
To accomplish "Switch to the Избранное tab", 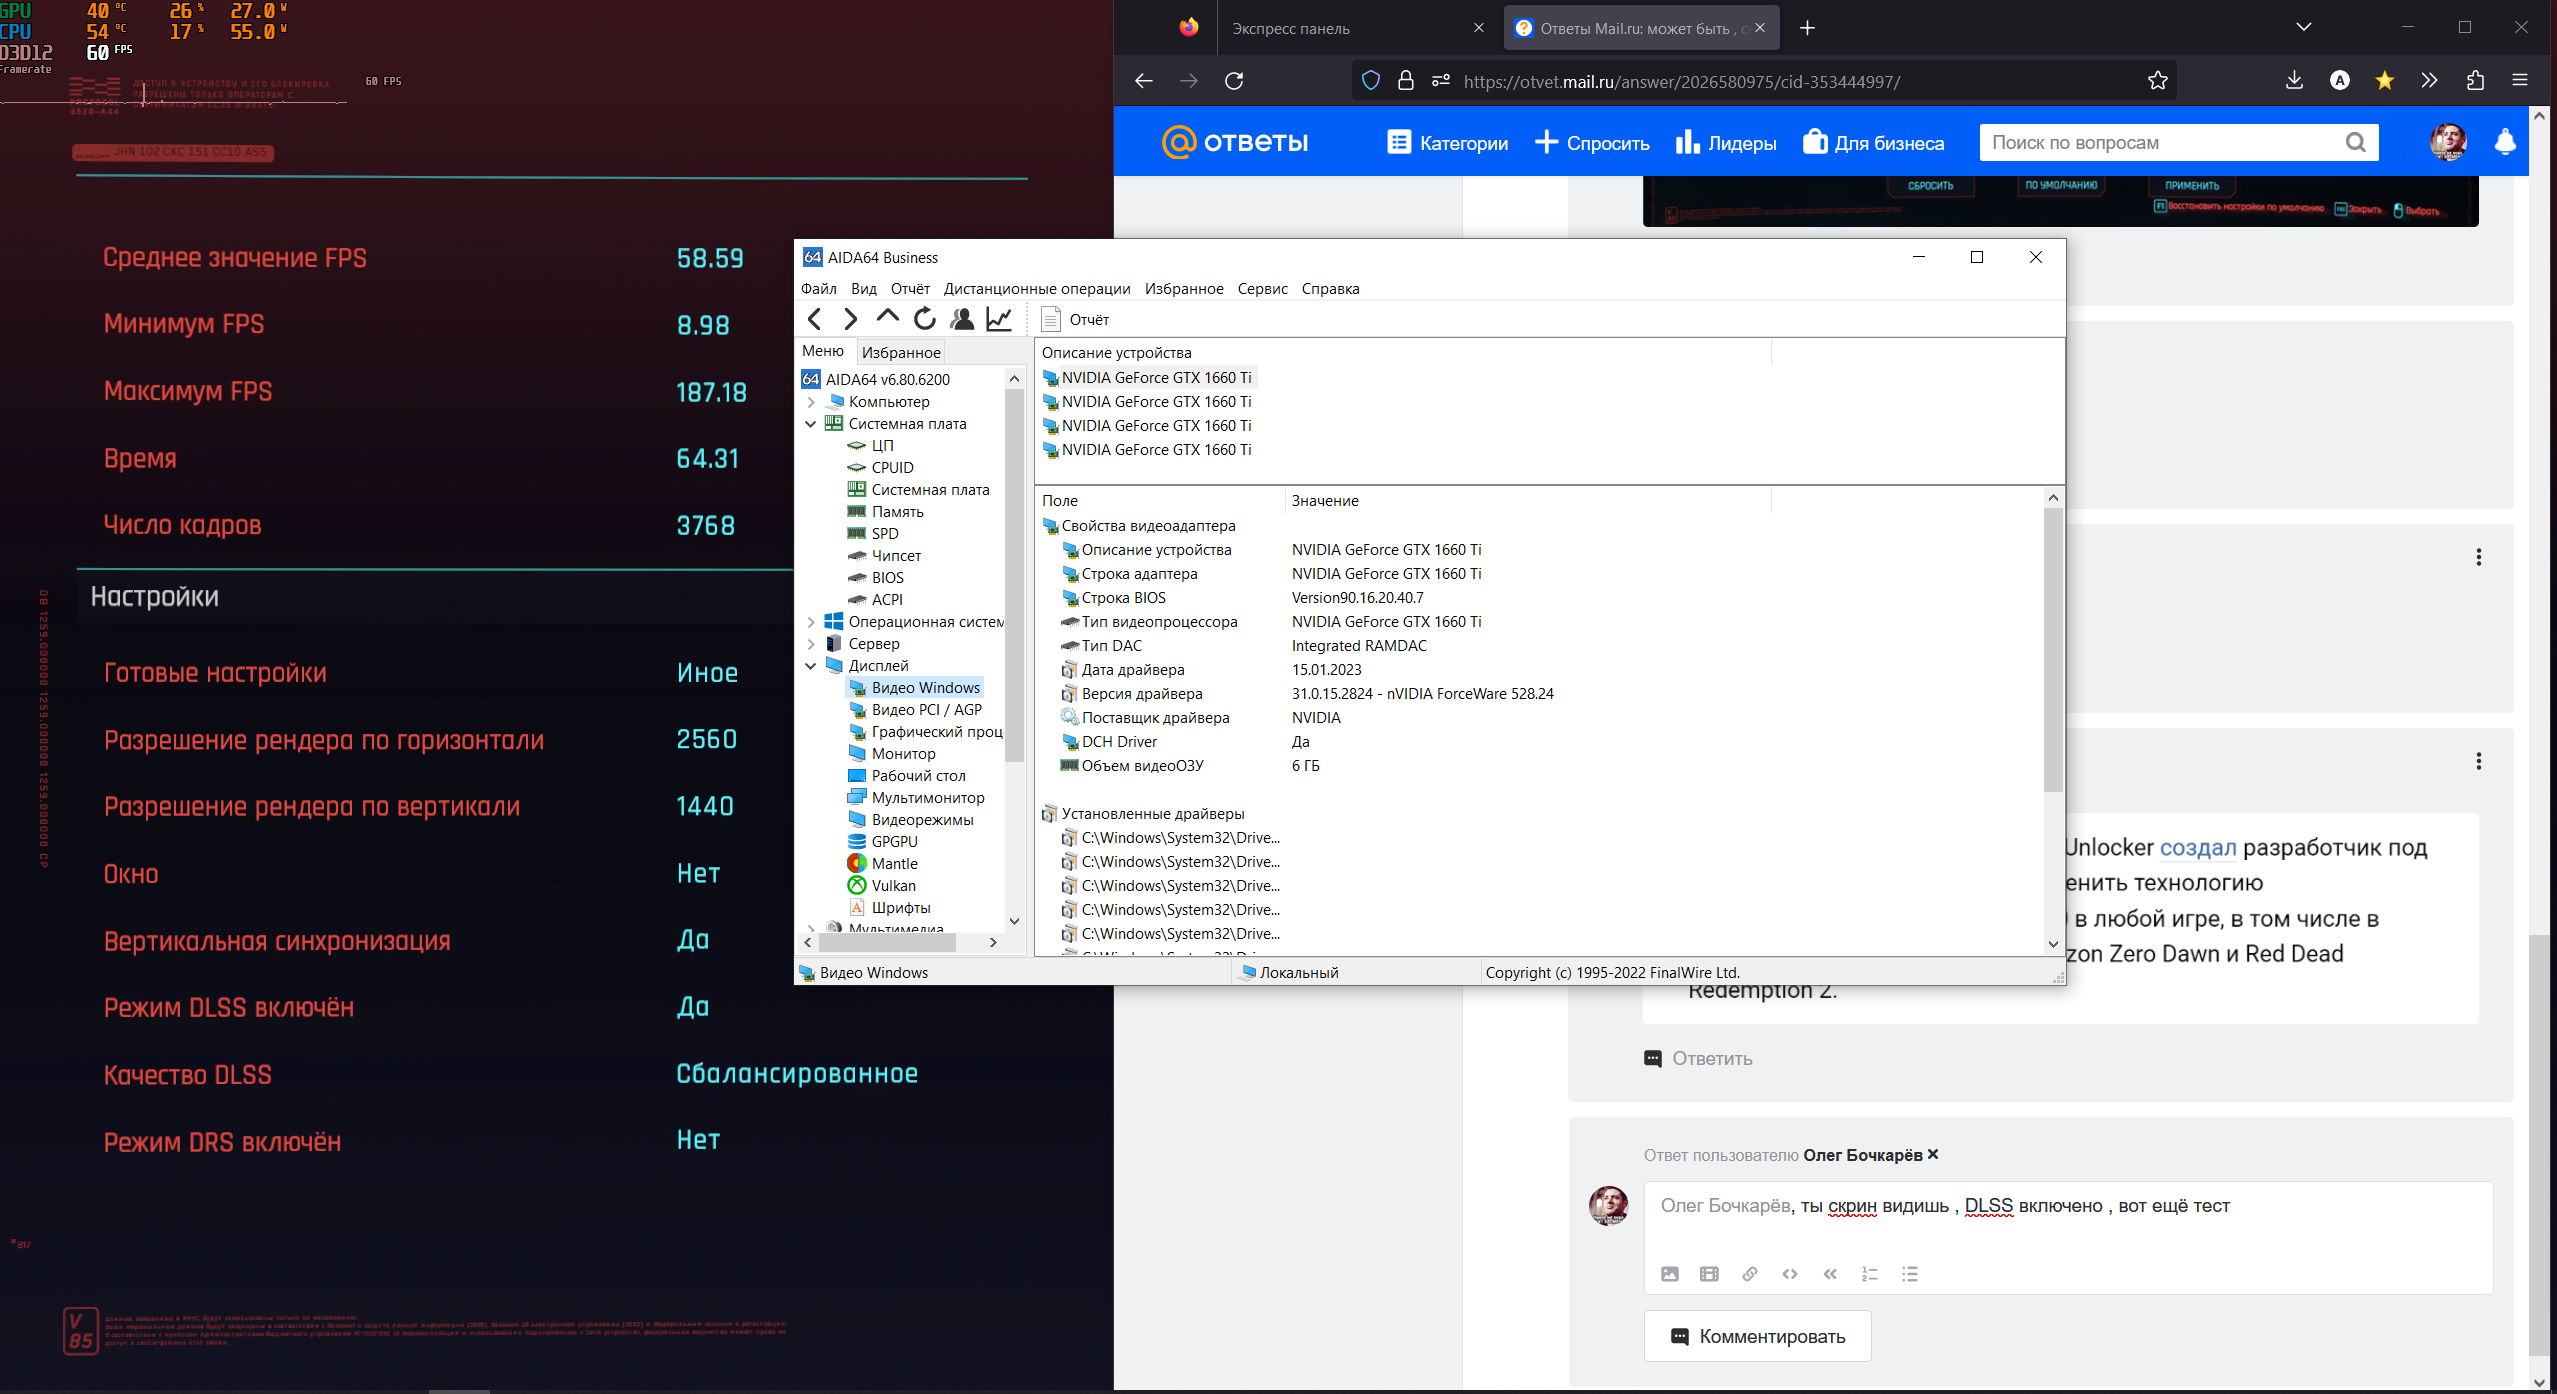I will (x=899, y=351).
